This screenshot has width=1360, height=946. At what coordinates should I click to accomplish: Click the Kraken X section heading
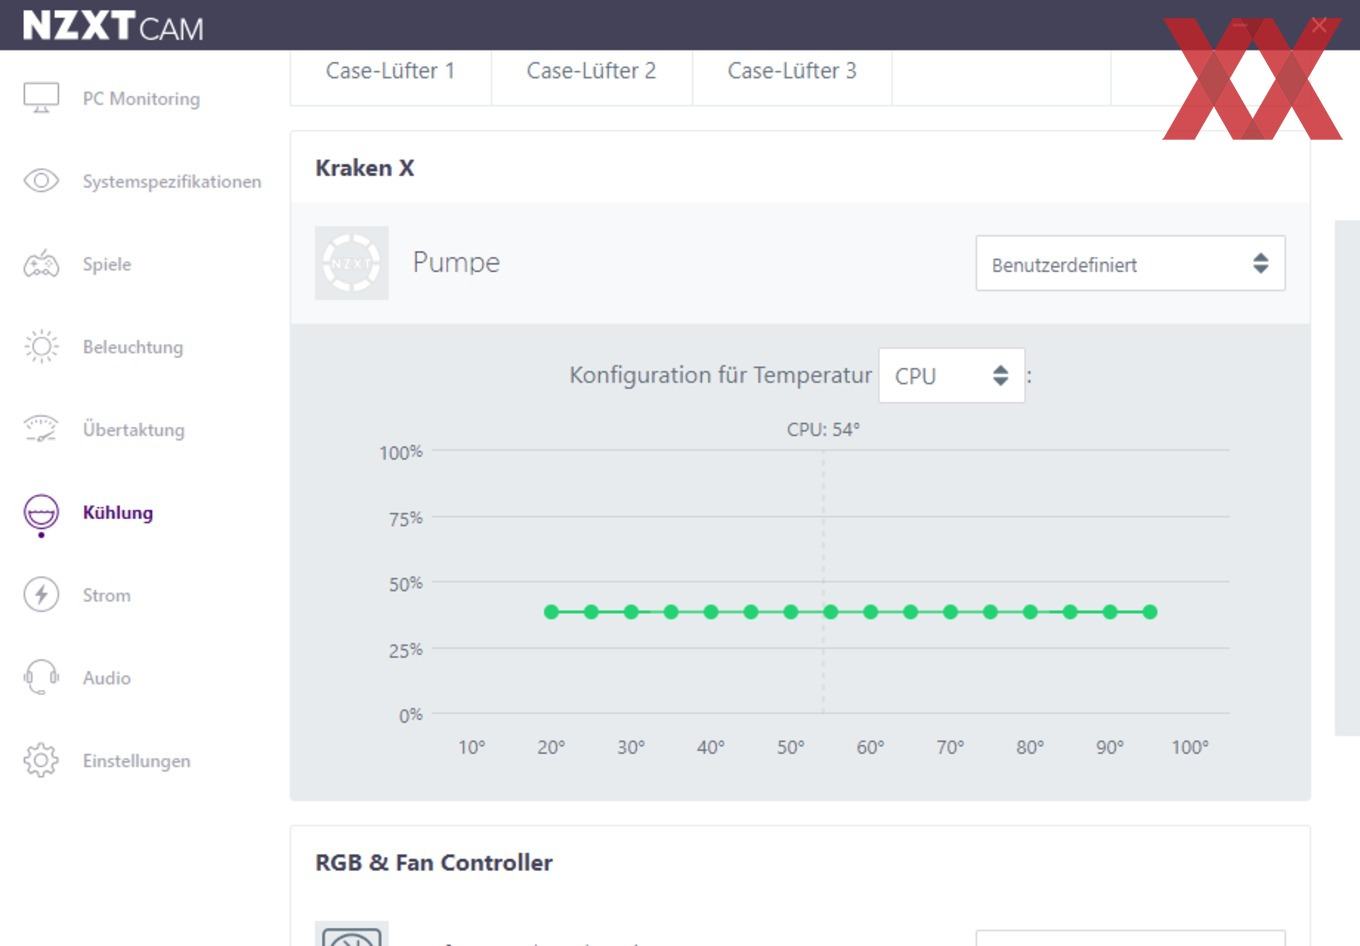coord(365,168)
